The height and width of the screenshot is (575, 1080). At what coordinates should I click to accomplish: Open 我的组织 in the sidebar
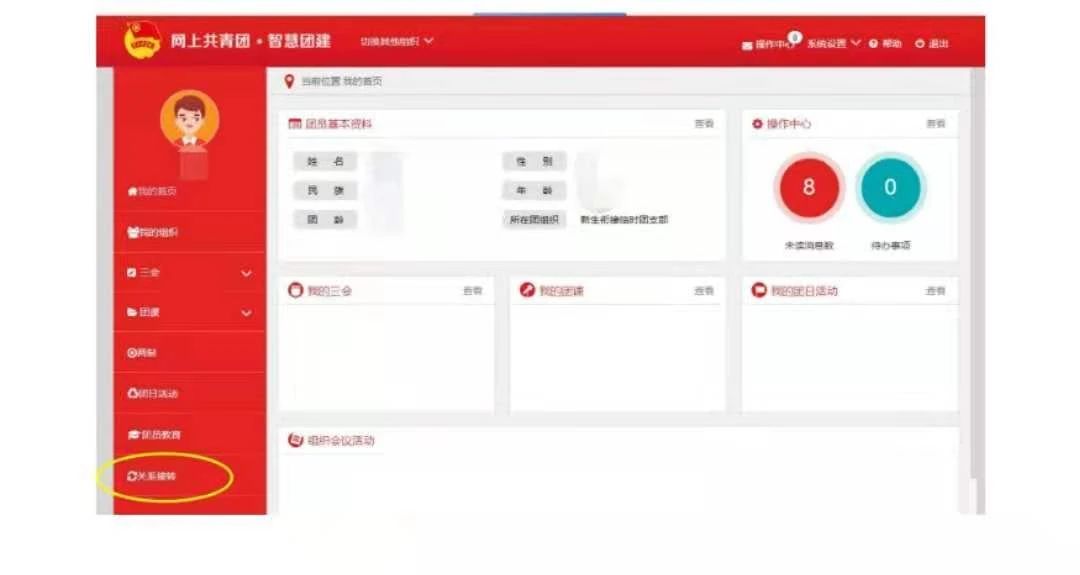click(153, 232)
